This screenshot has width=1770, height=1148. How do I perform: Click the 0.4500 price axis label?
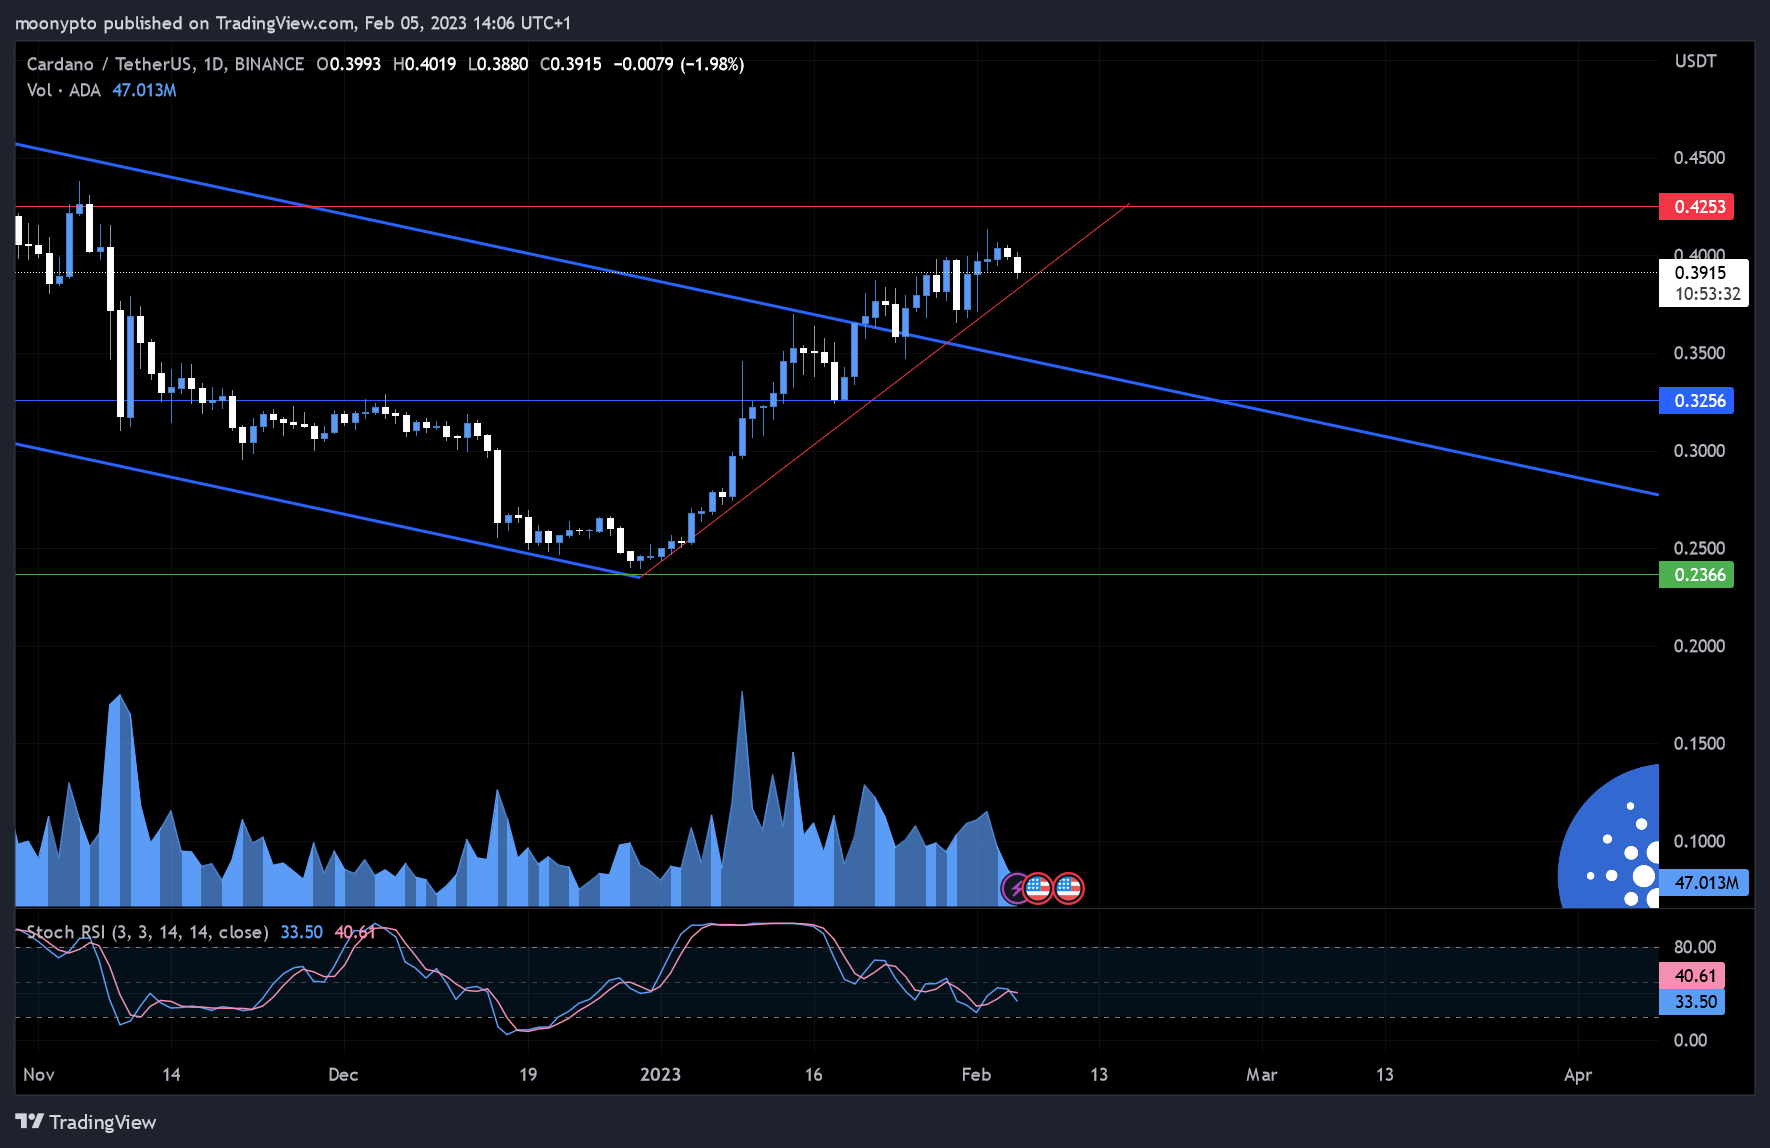[x=1699, y=158]
